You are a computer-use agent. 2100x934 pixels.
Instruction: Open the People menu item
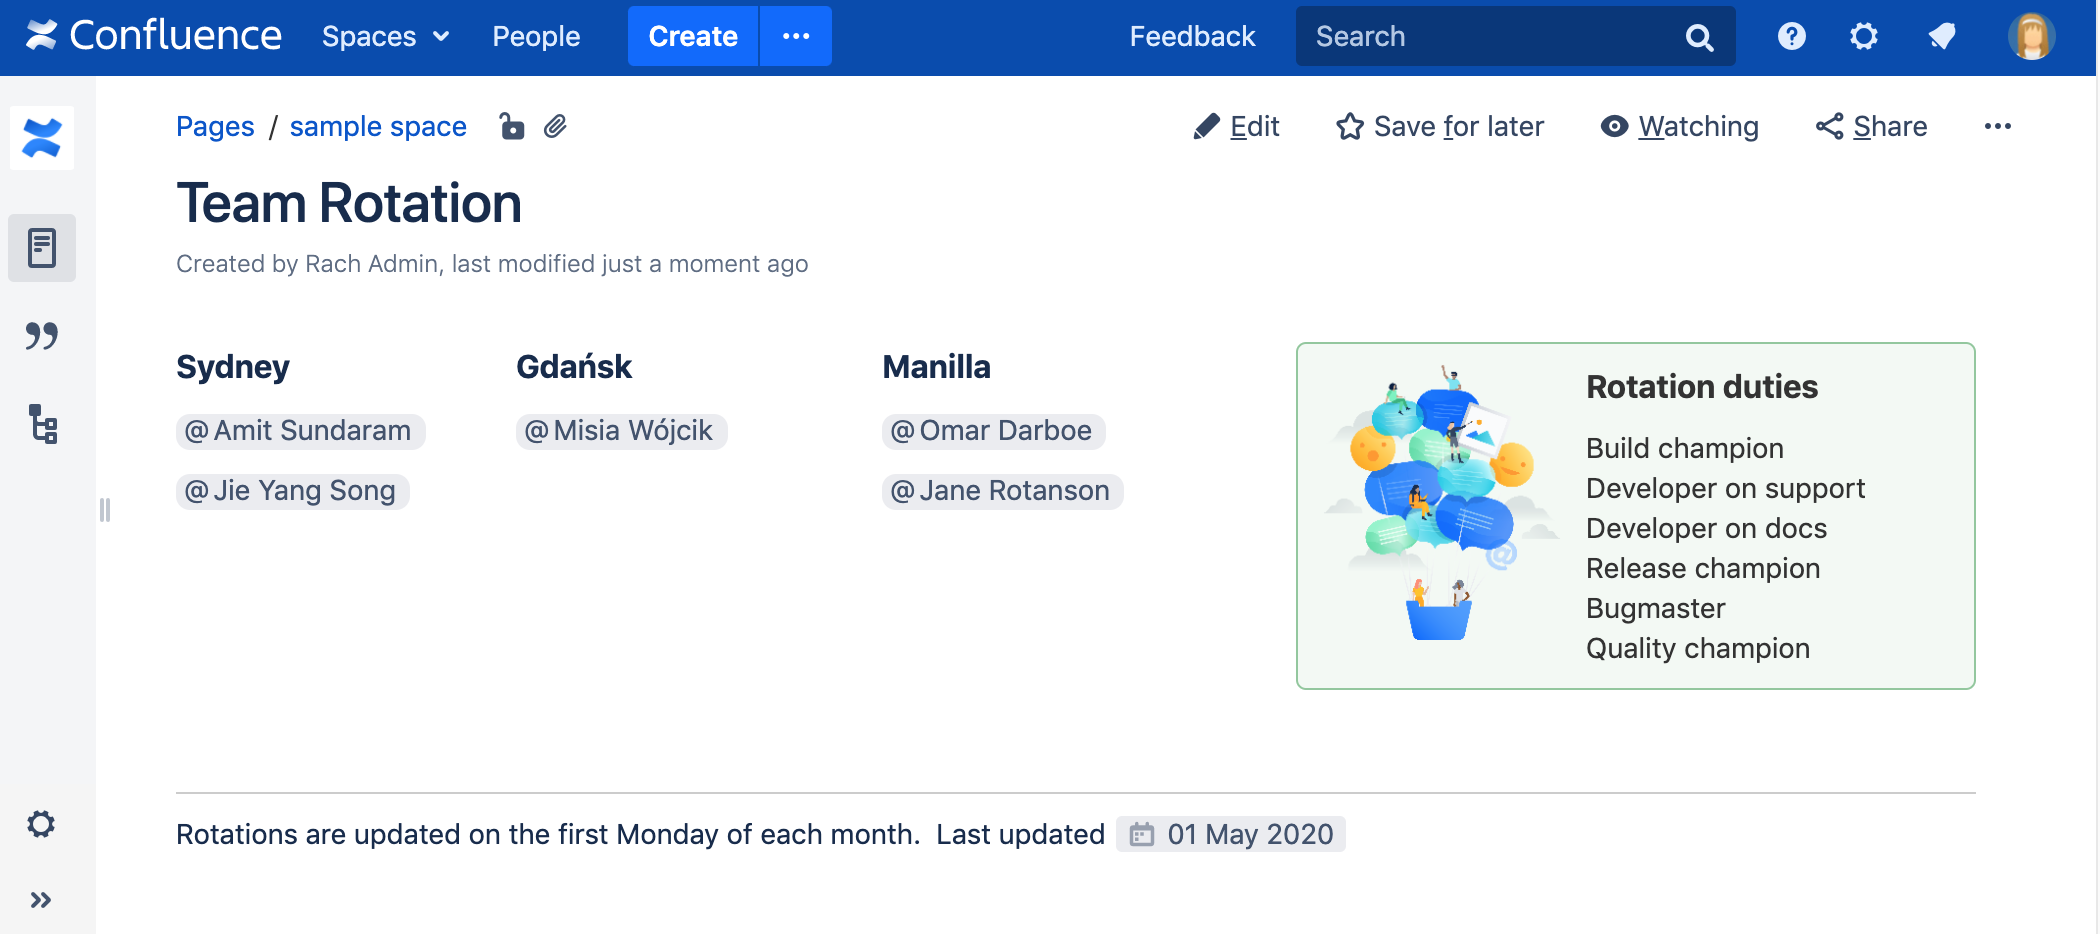point(536,37)
